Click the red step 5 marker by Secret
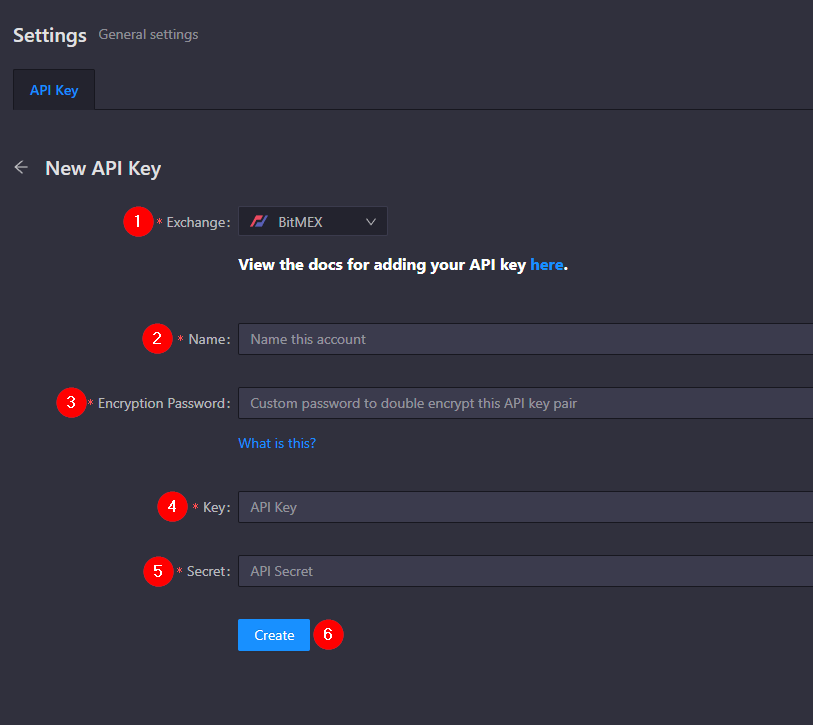This screenshot has width=813, height=725. coord(158,571)
